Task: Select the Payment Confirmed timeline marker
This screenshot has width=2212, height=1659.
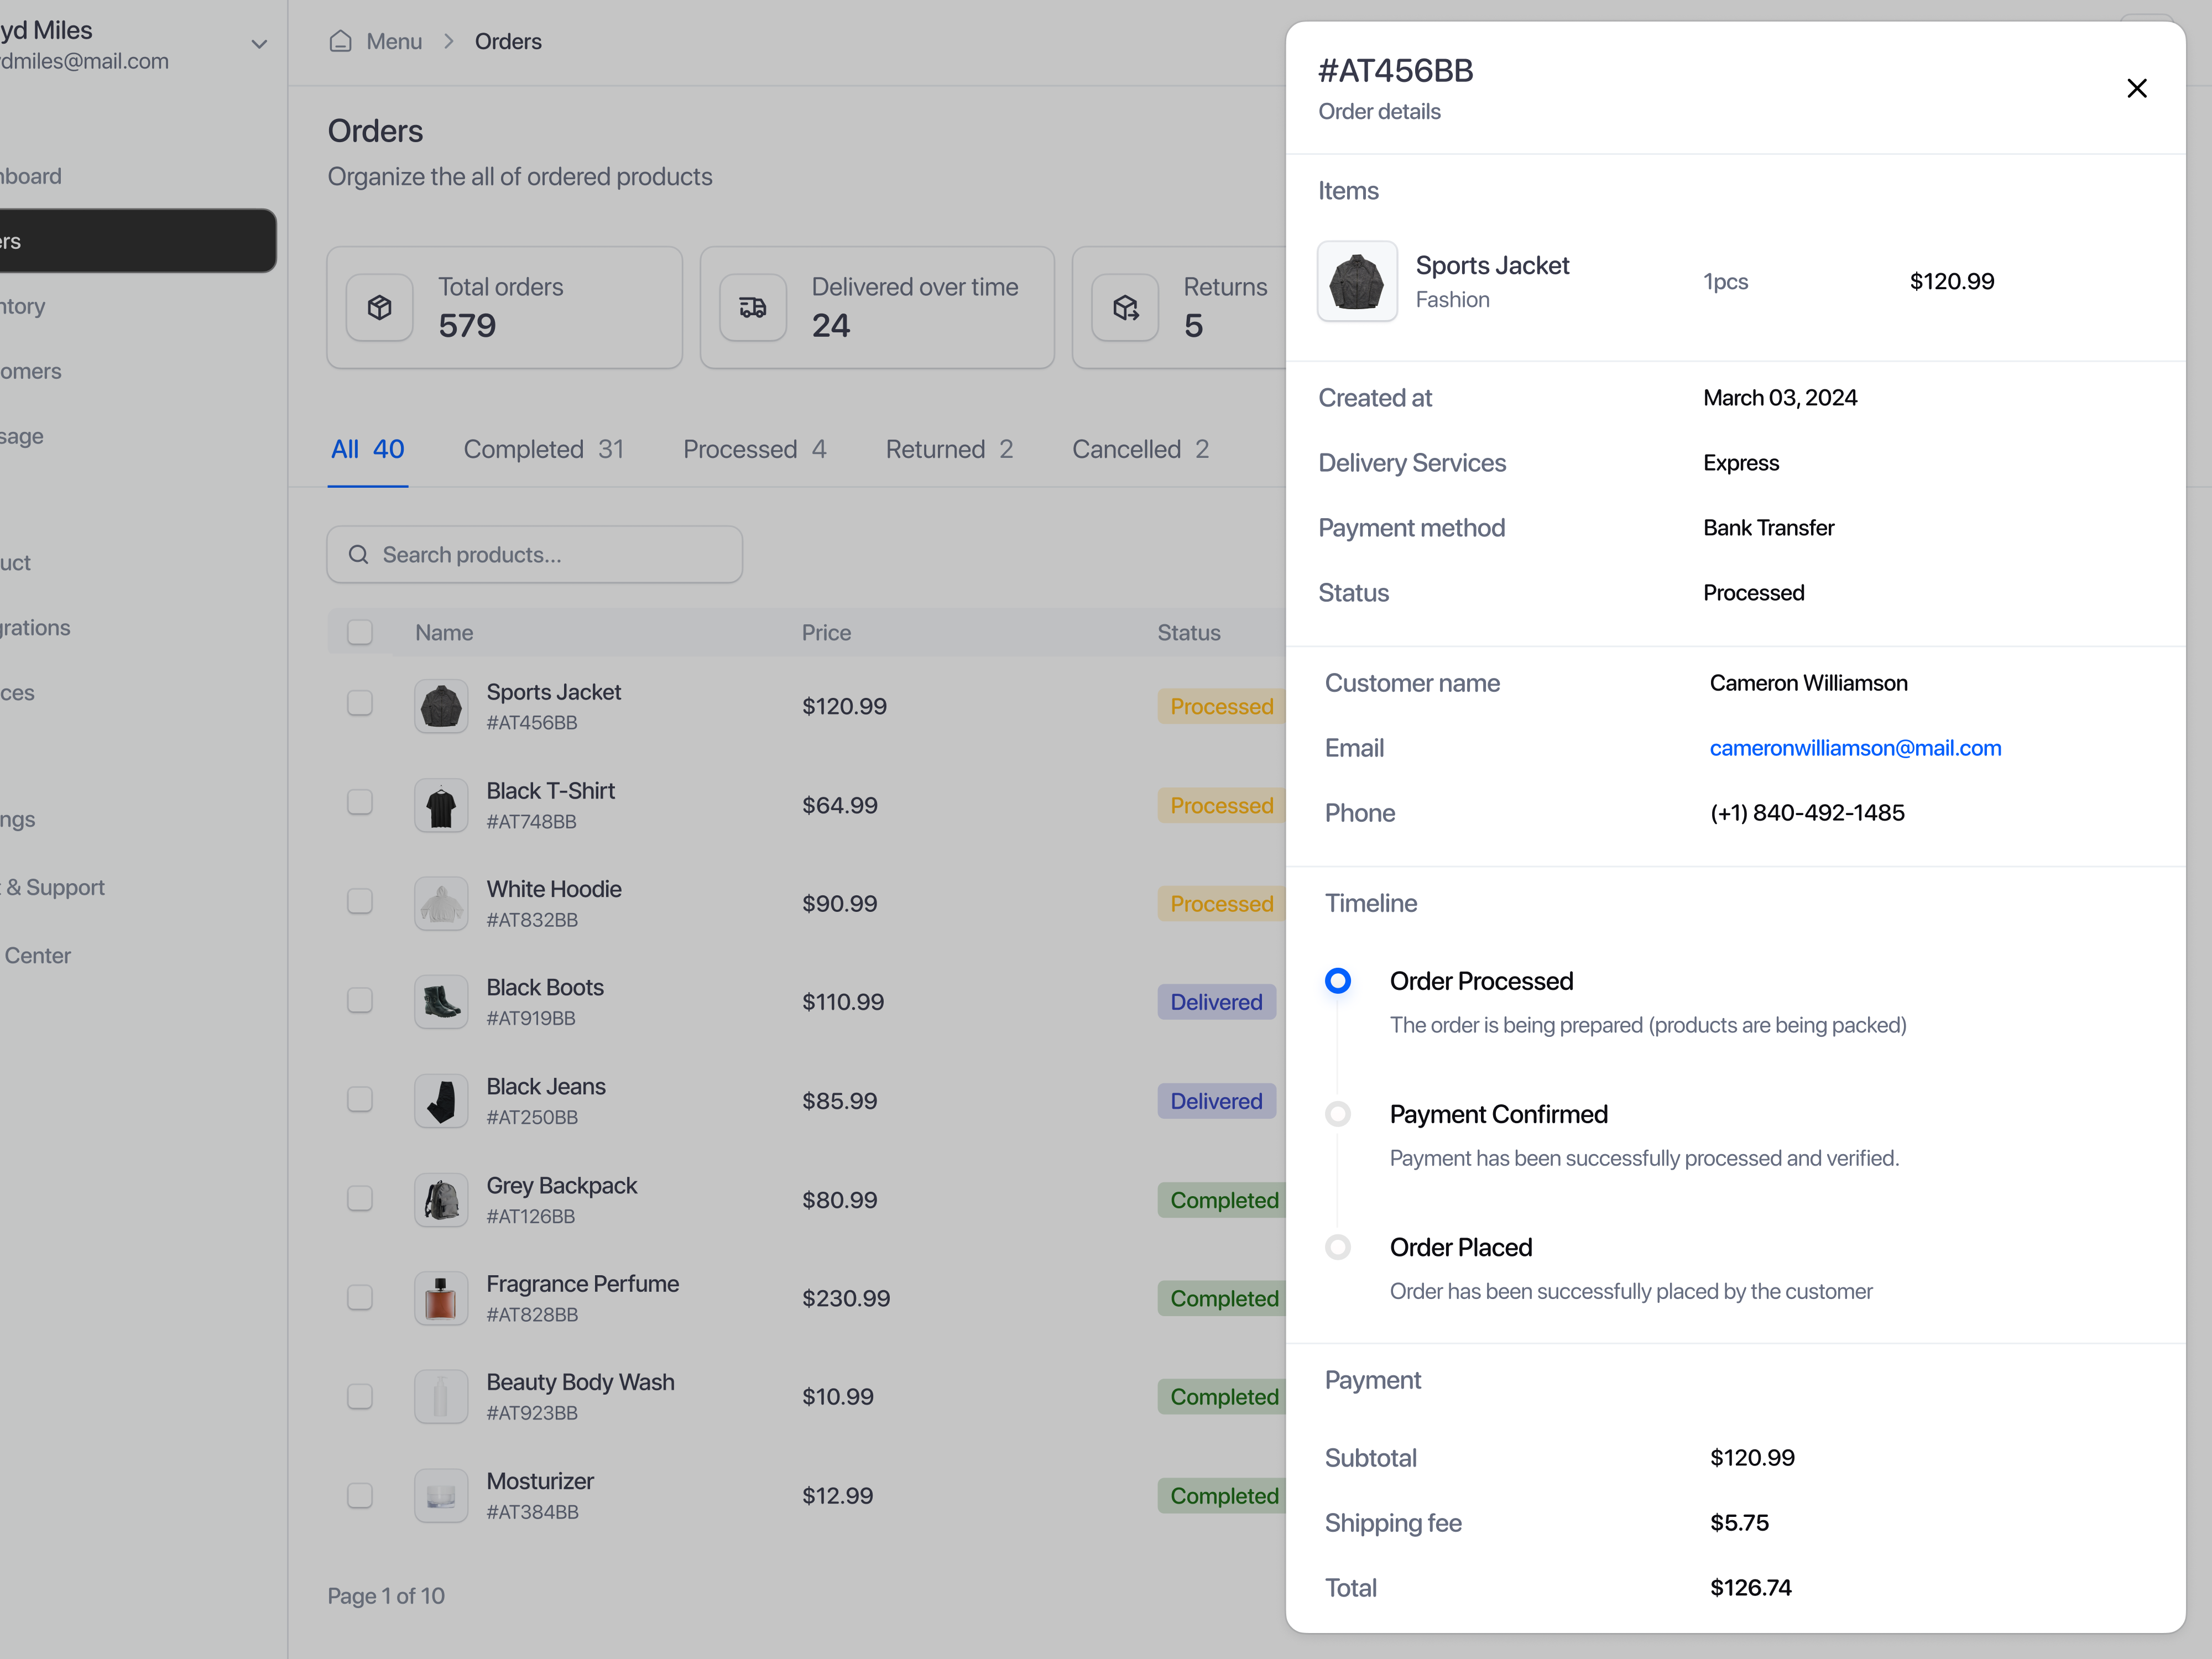Action: [1338, 1114]
